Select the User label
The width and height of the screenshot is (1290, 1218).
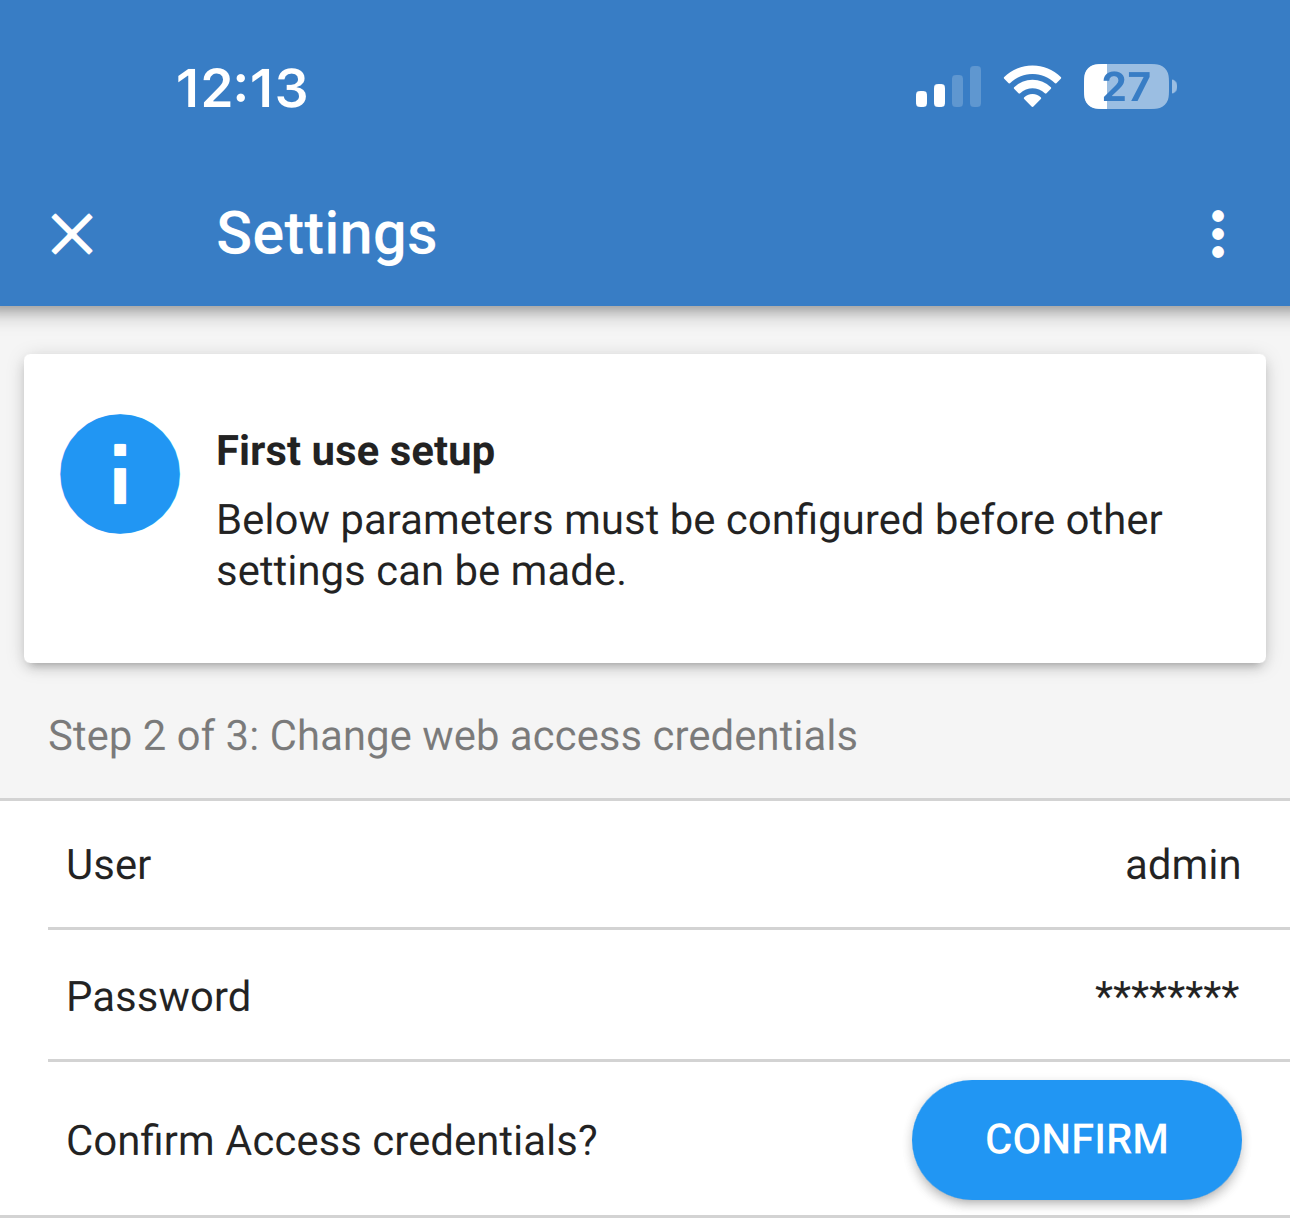[109, 865]
